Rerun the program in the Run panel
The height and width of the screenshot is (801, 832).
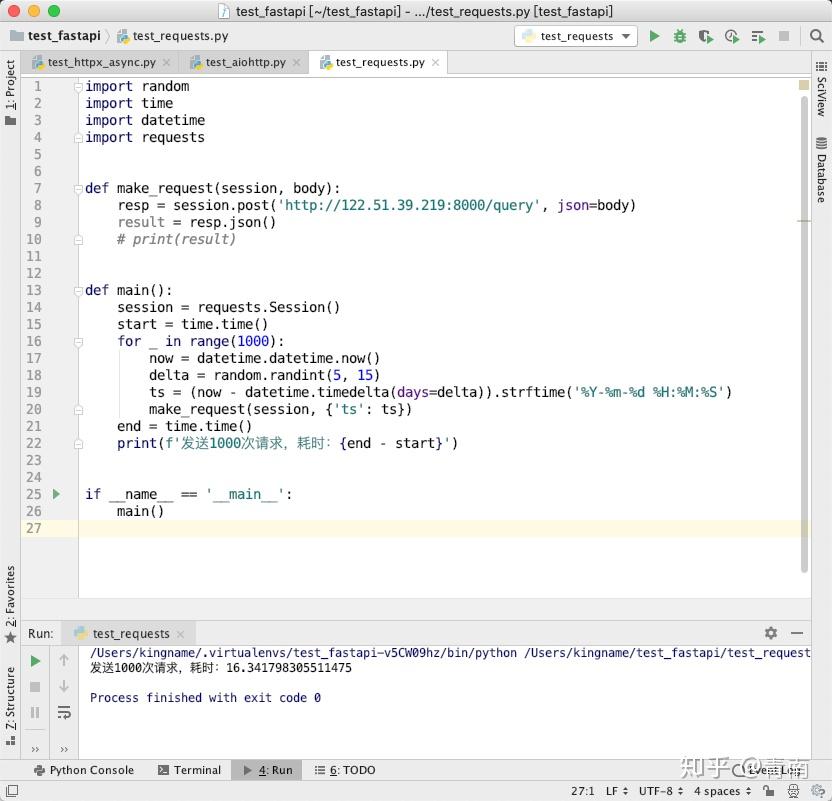[x=36, y=661]
